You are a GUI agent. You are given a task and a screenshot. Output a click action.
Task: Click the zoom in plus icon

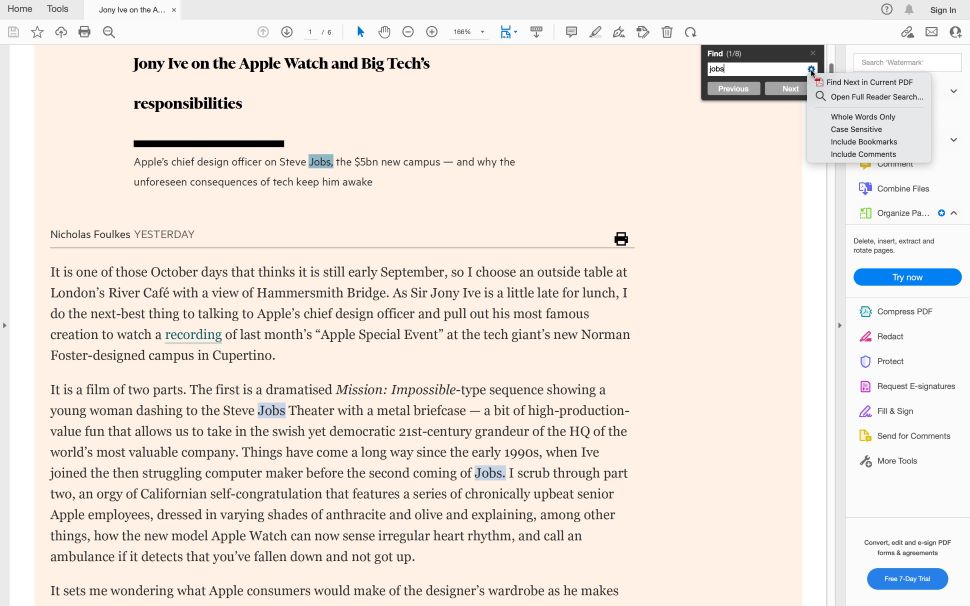(x=432, y=32)
